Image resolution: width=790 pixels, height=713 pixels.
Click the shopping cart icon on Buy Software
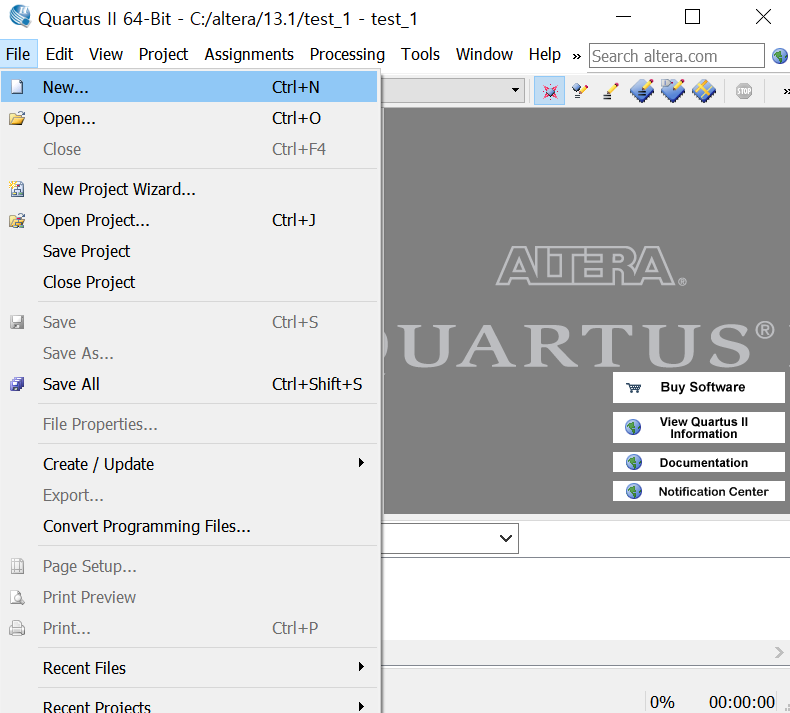(x=633, y=387)
